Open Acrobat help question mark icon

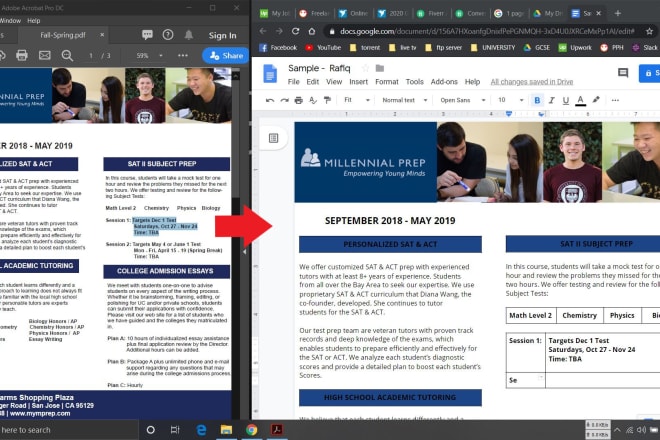click(x=168, y=35)
